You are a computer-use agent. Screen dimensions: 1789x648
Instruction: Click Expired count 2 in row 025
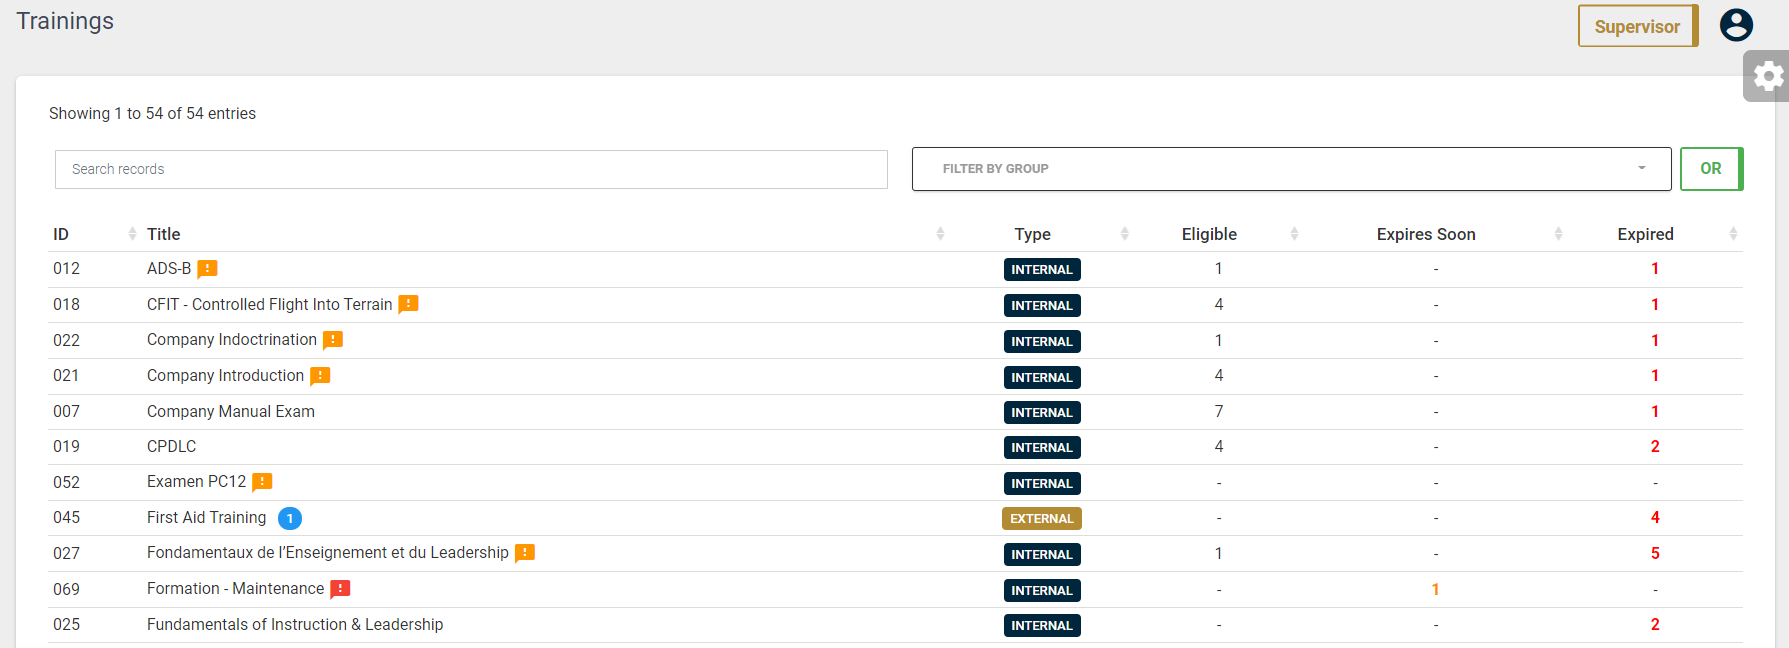1655,625
